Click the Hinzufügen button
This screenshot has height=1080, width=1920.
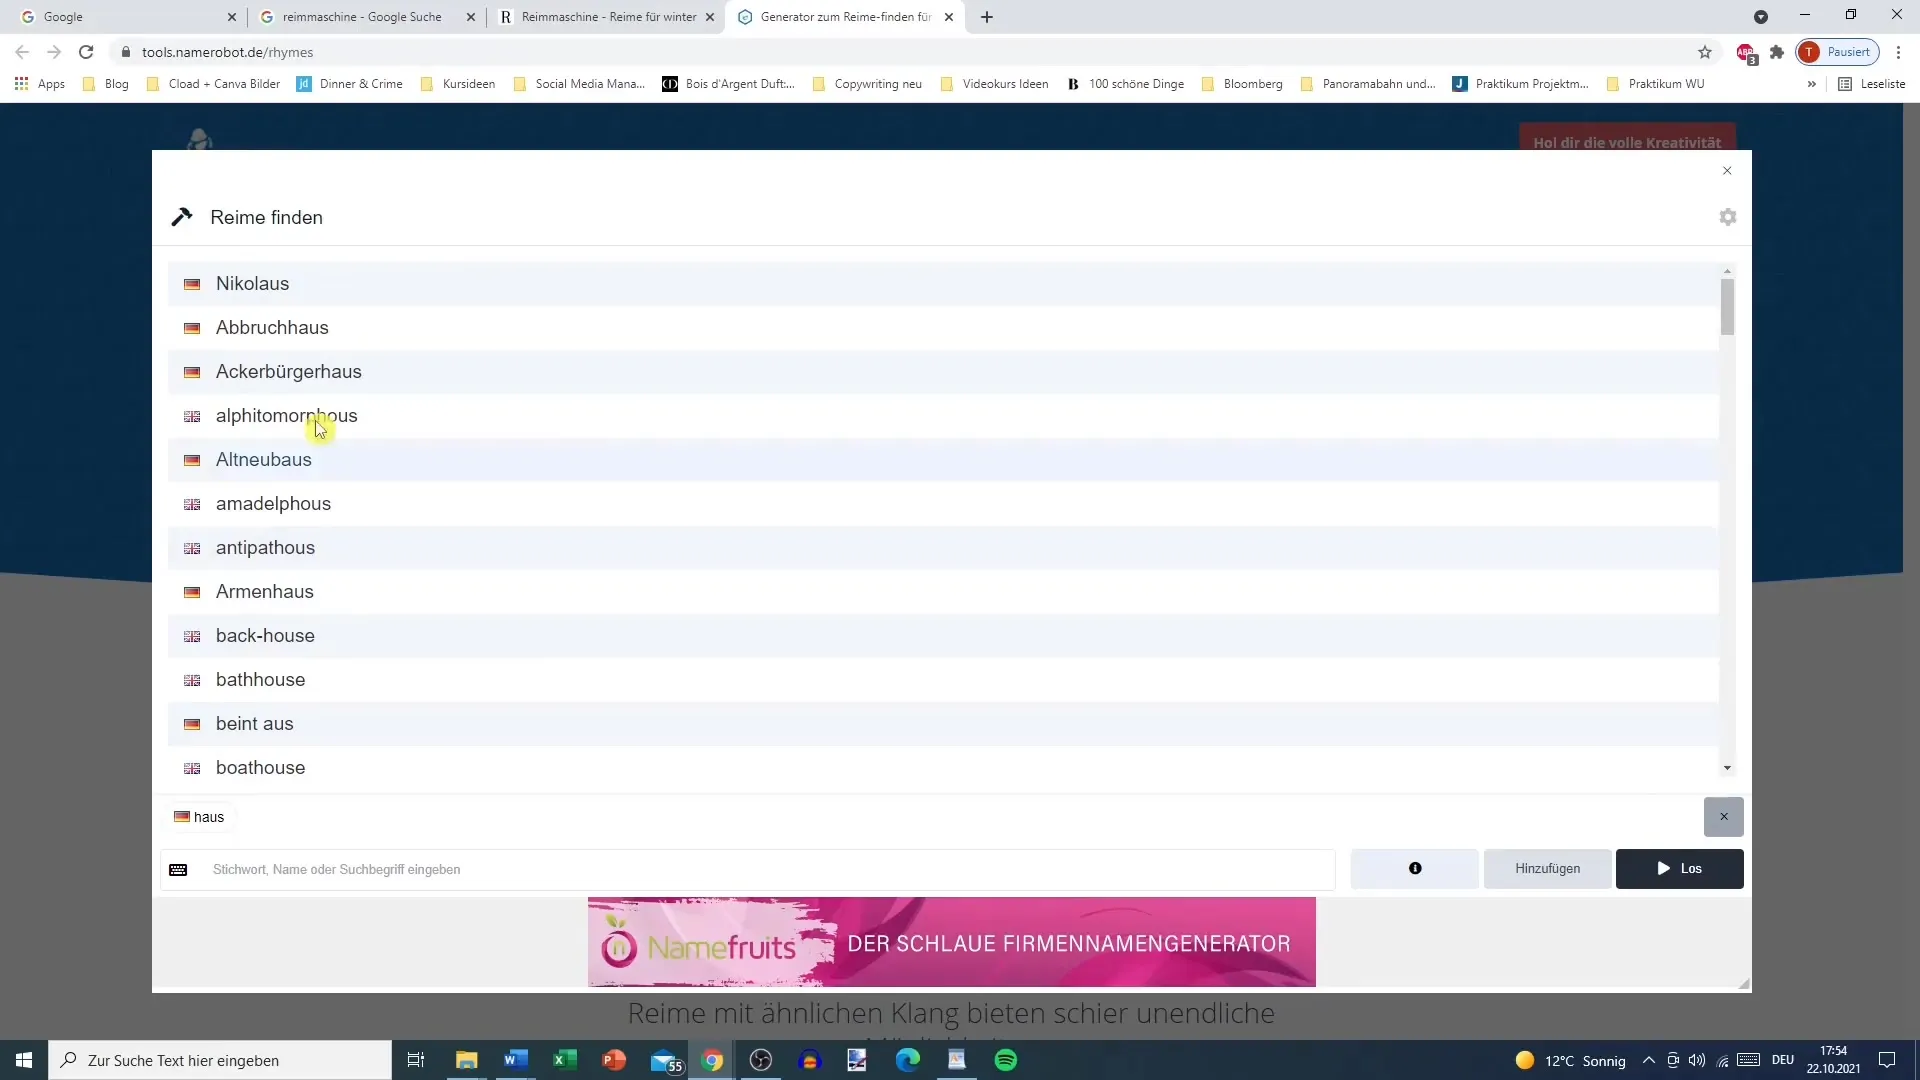coord(1547,869)
